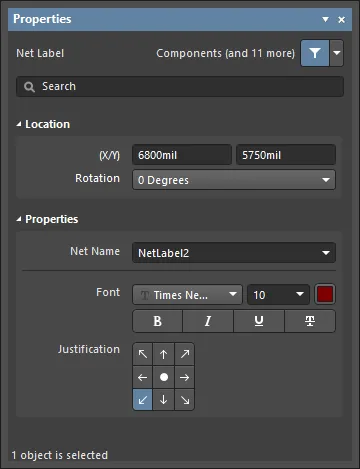Set justification to middle-left arrow

coord(143,377)
